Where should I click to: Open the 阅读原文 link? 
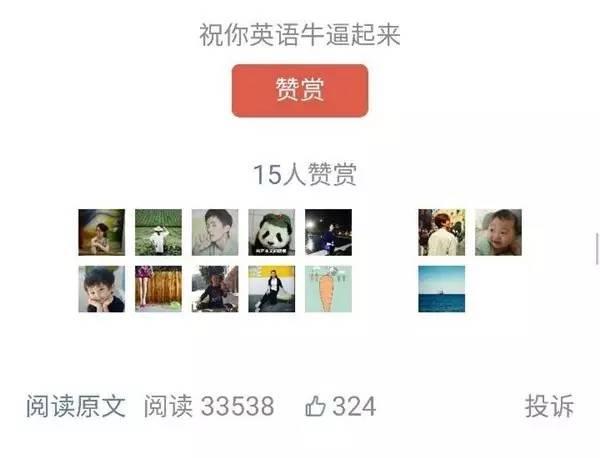[x=76, y=406]
